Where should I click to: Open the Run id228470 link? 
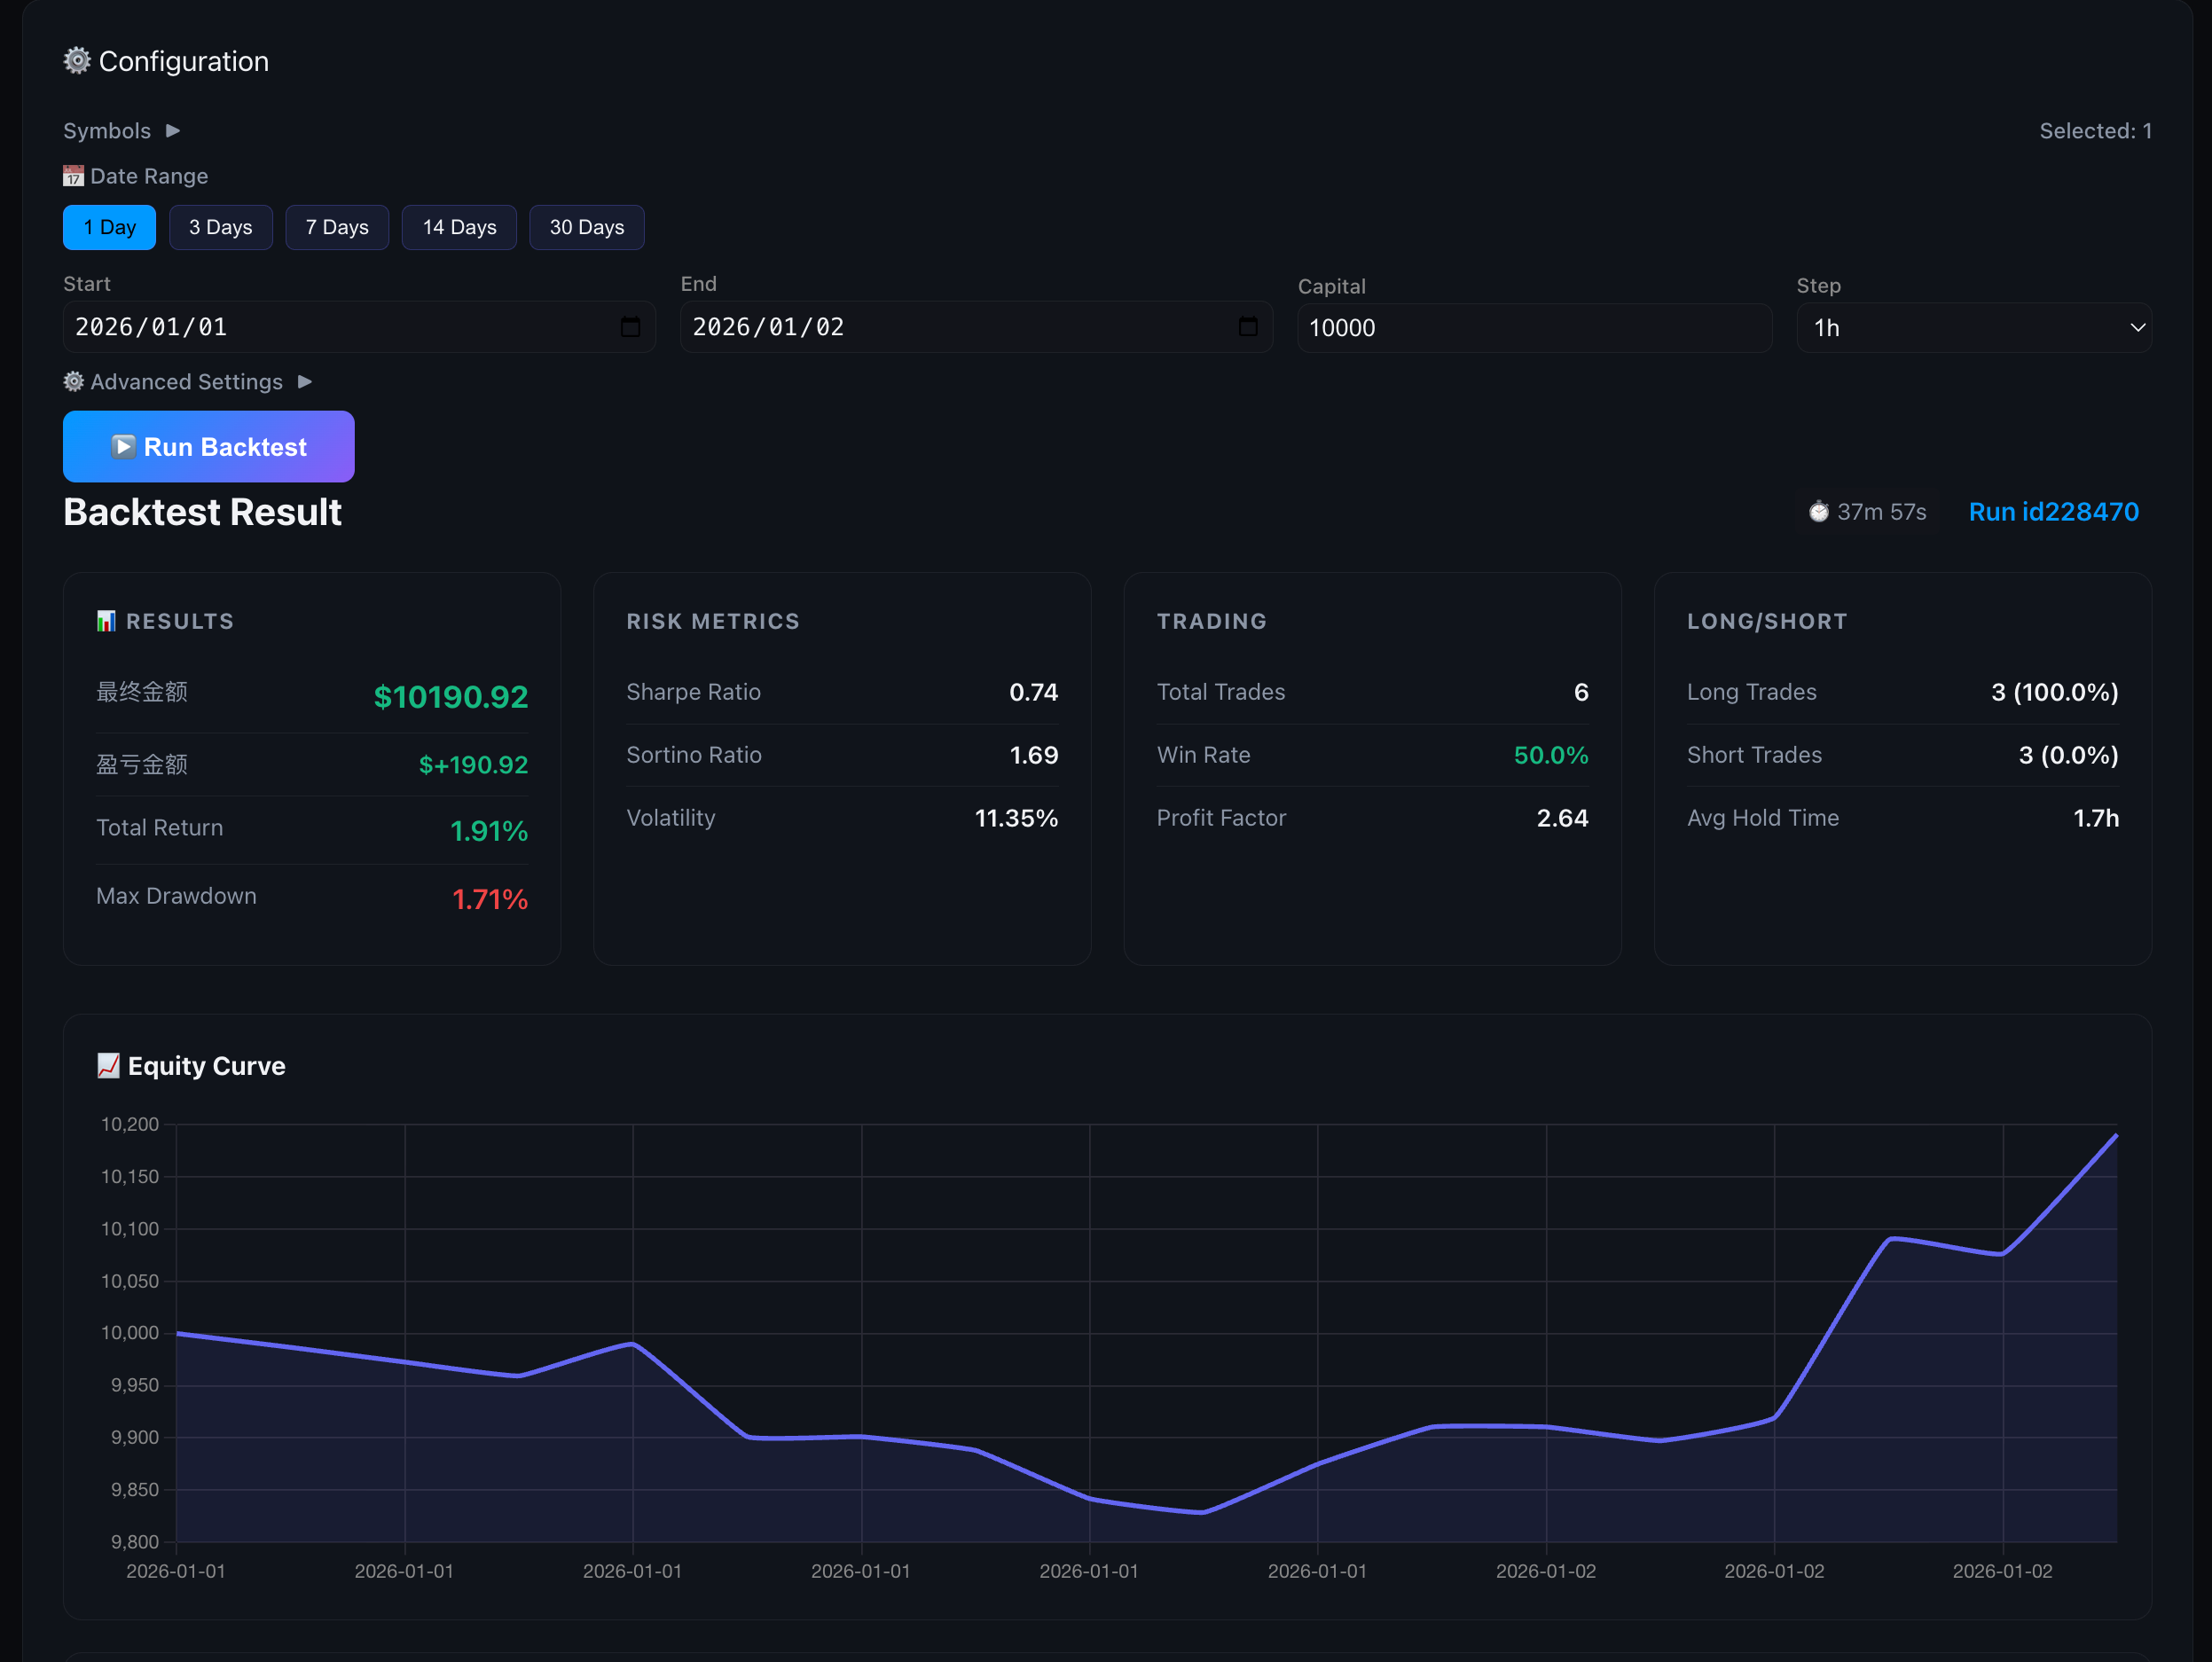coord(2053,512)
